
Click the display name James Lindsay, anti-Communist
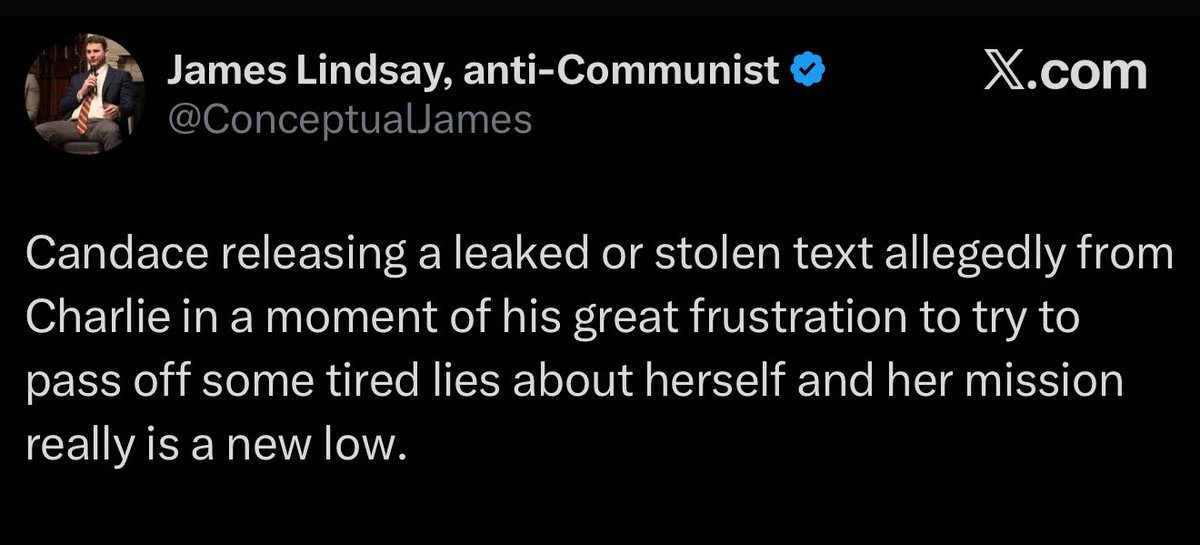pyautogui.click(x=473, y=70)
